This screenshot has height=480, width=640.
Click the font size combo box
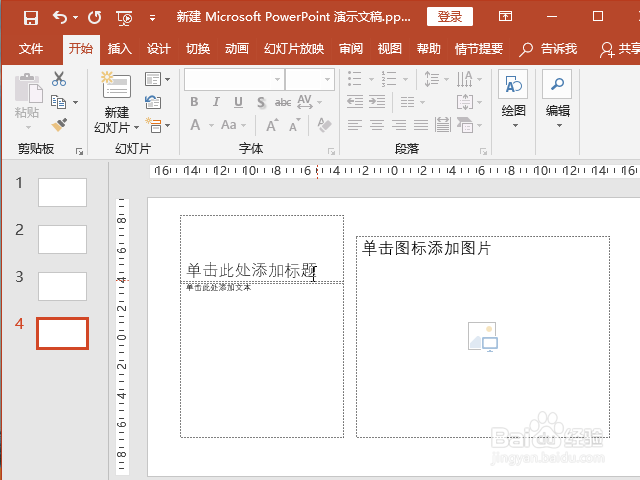point(310,79)
